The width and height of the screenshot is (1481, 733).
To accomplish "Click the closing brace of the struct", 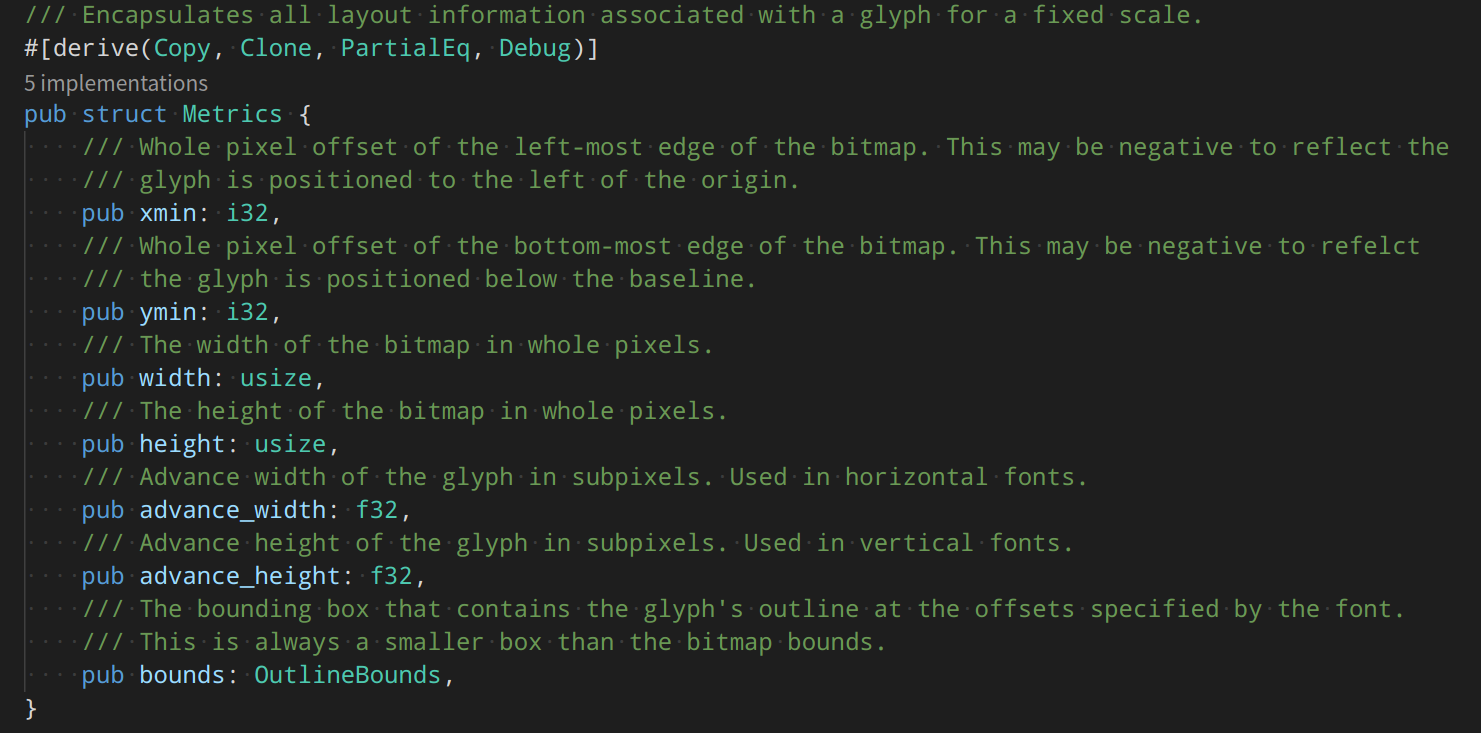I will click(31, 708).
